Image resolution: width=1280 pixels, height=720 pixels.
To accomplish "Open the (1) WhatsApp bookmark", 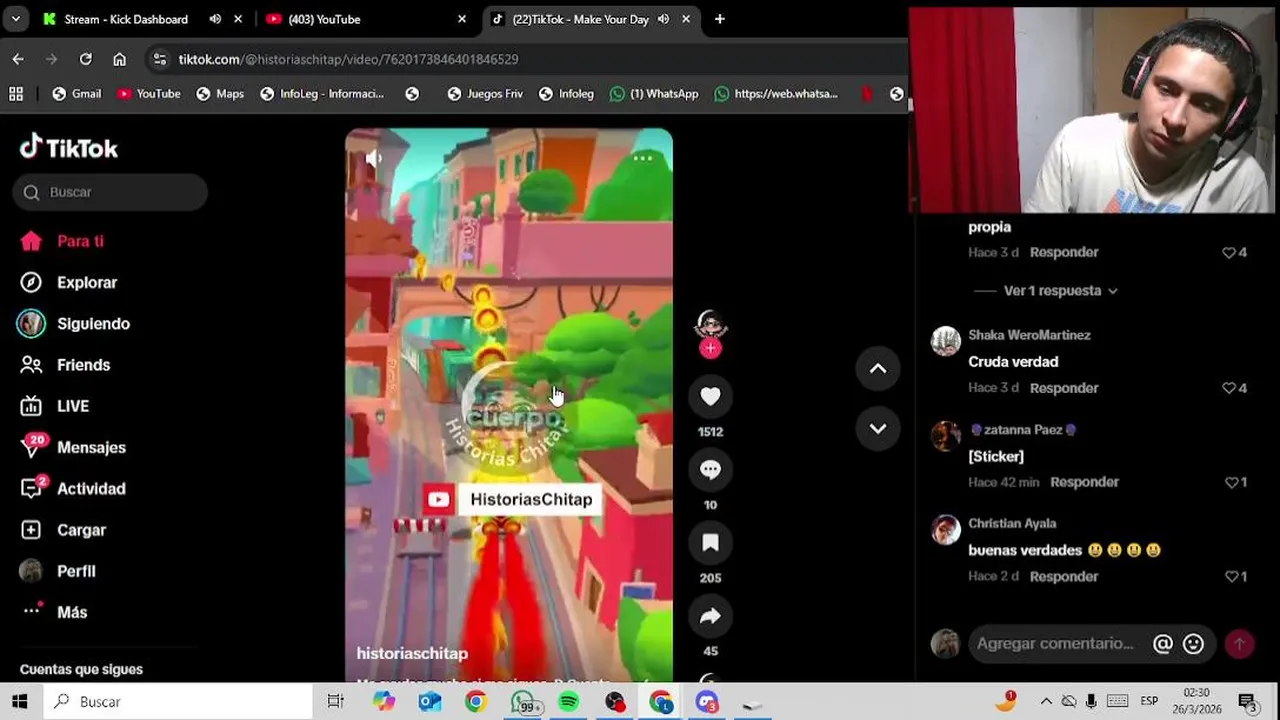I will point(654,93).
